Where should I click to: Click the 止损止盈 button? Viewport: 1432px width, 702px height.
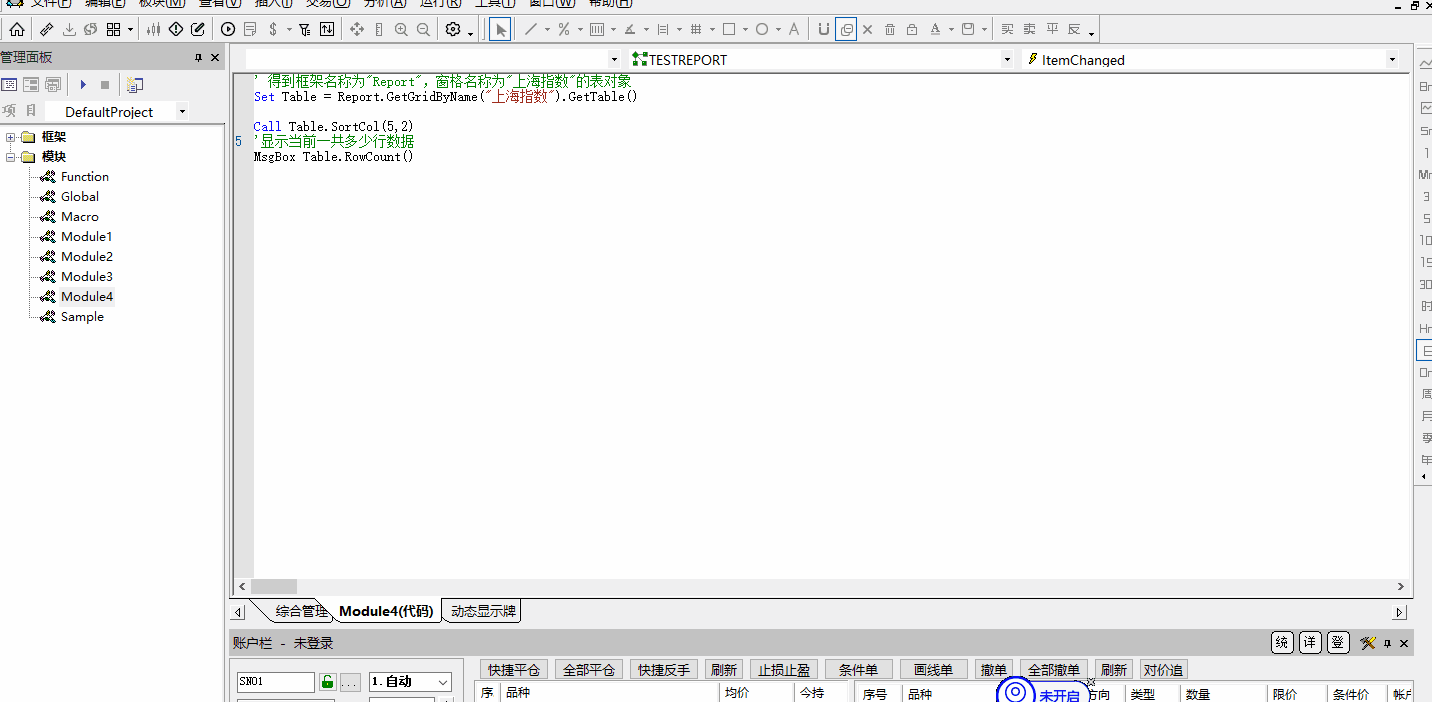[784, 670]
